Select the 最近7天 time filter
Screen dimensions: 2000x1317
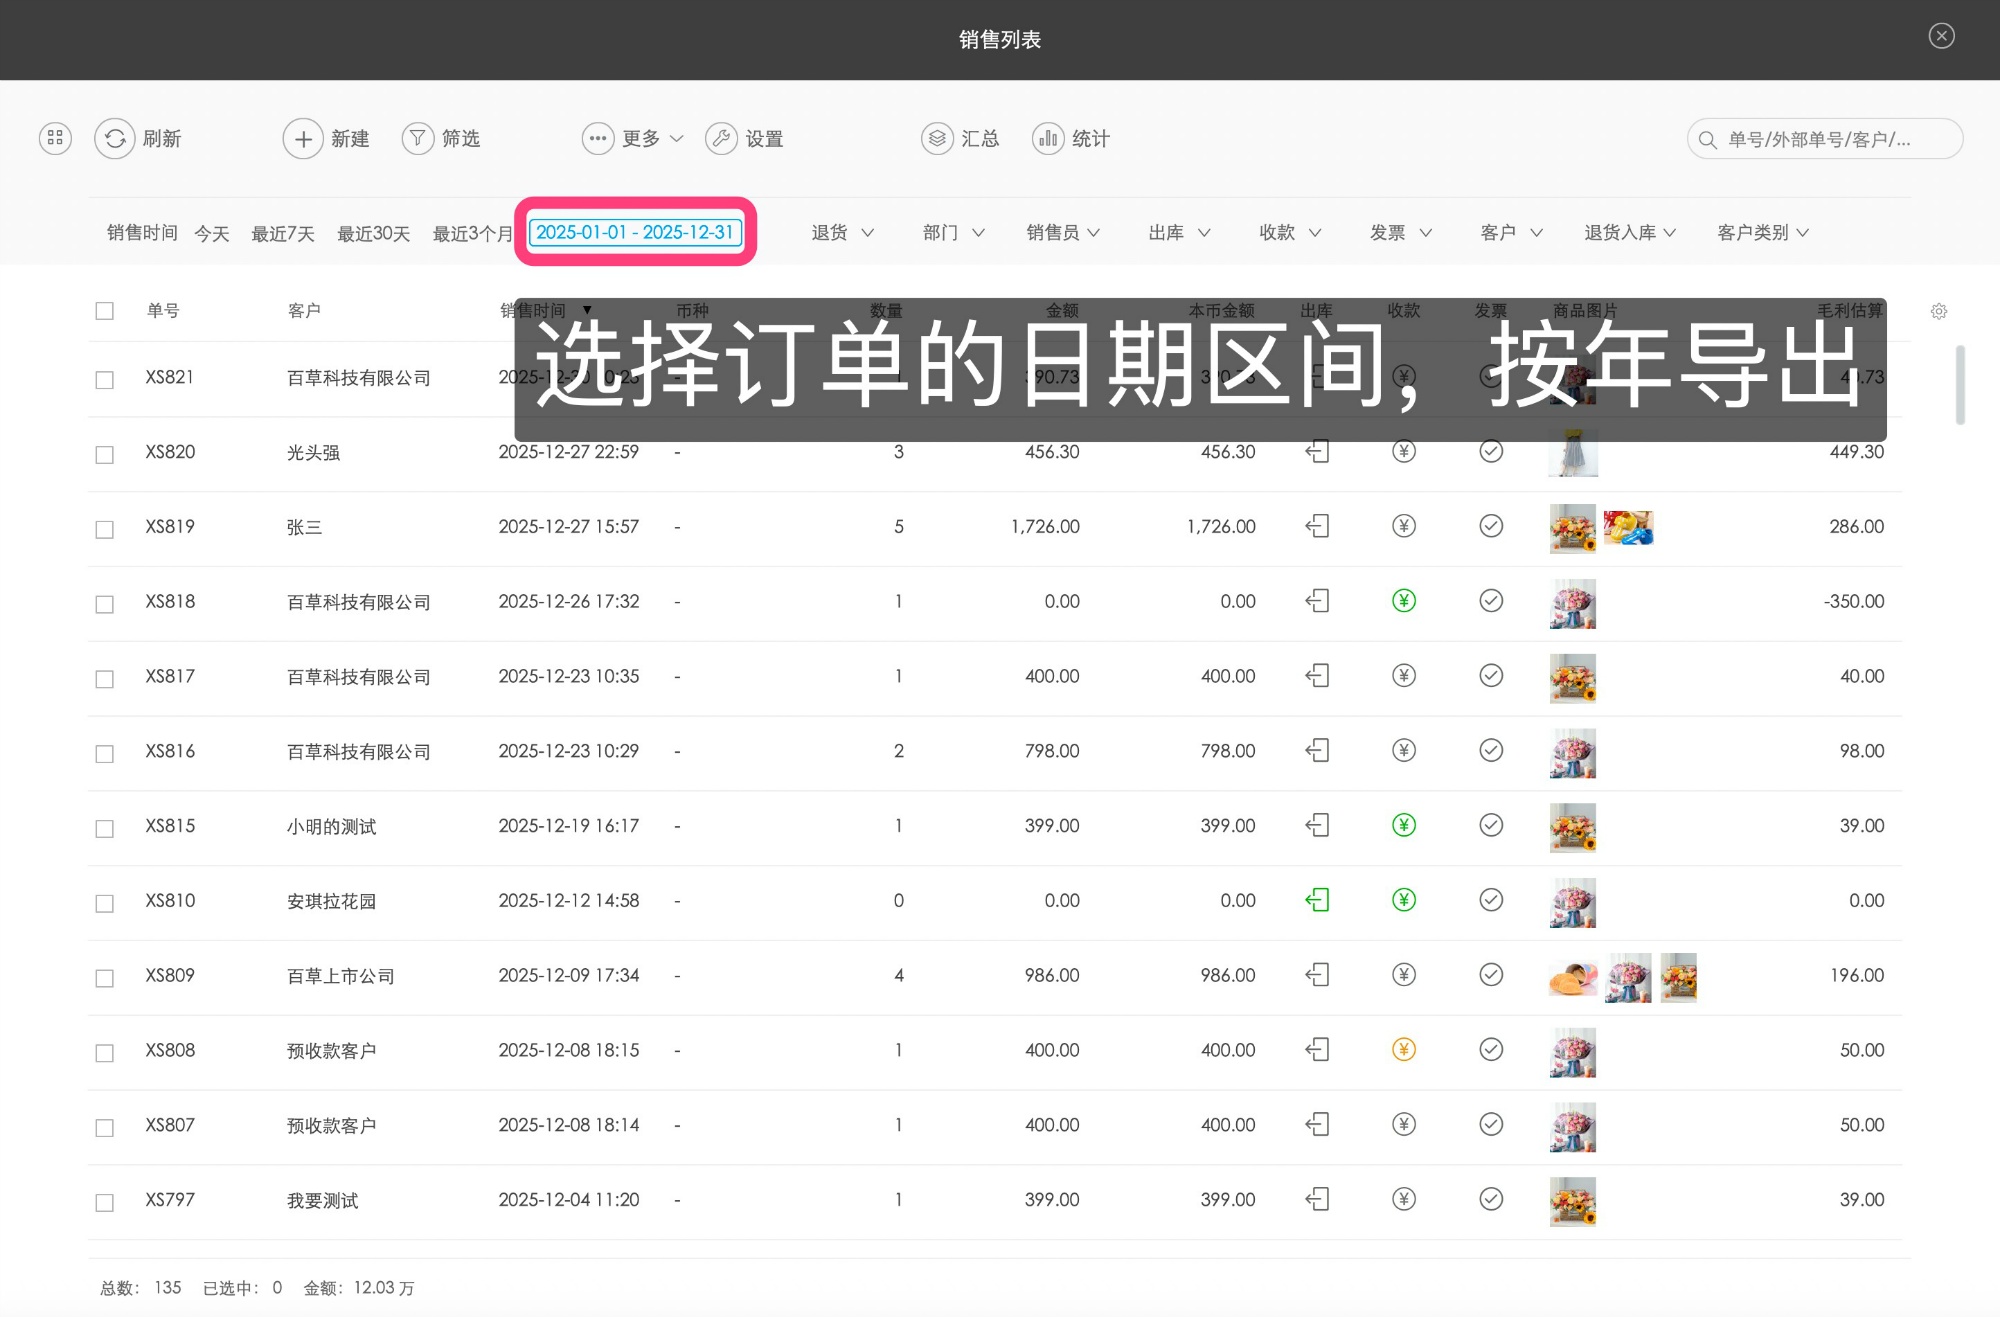[x=283, y=233]
